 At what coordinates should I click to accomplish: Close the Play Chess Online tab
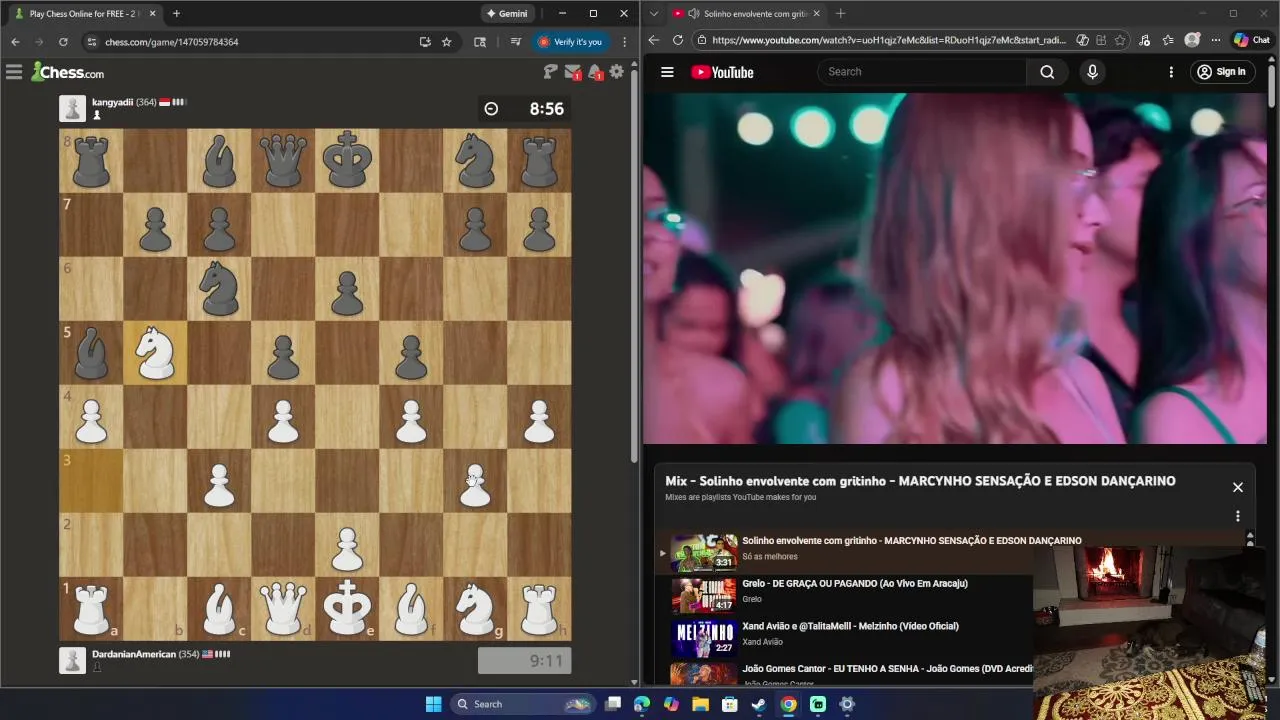pyautogui.click(x=153, y=14)
